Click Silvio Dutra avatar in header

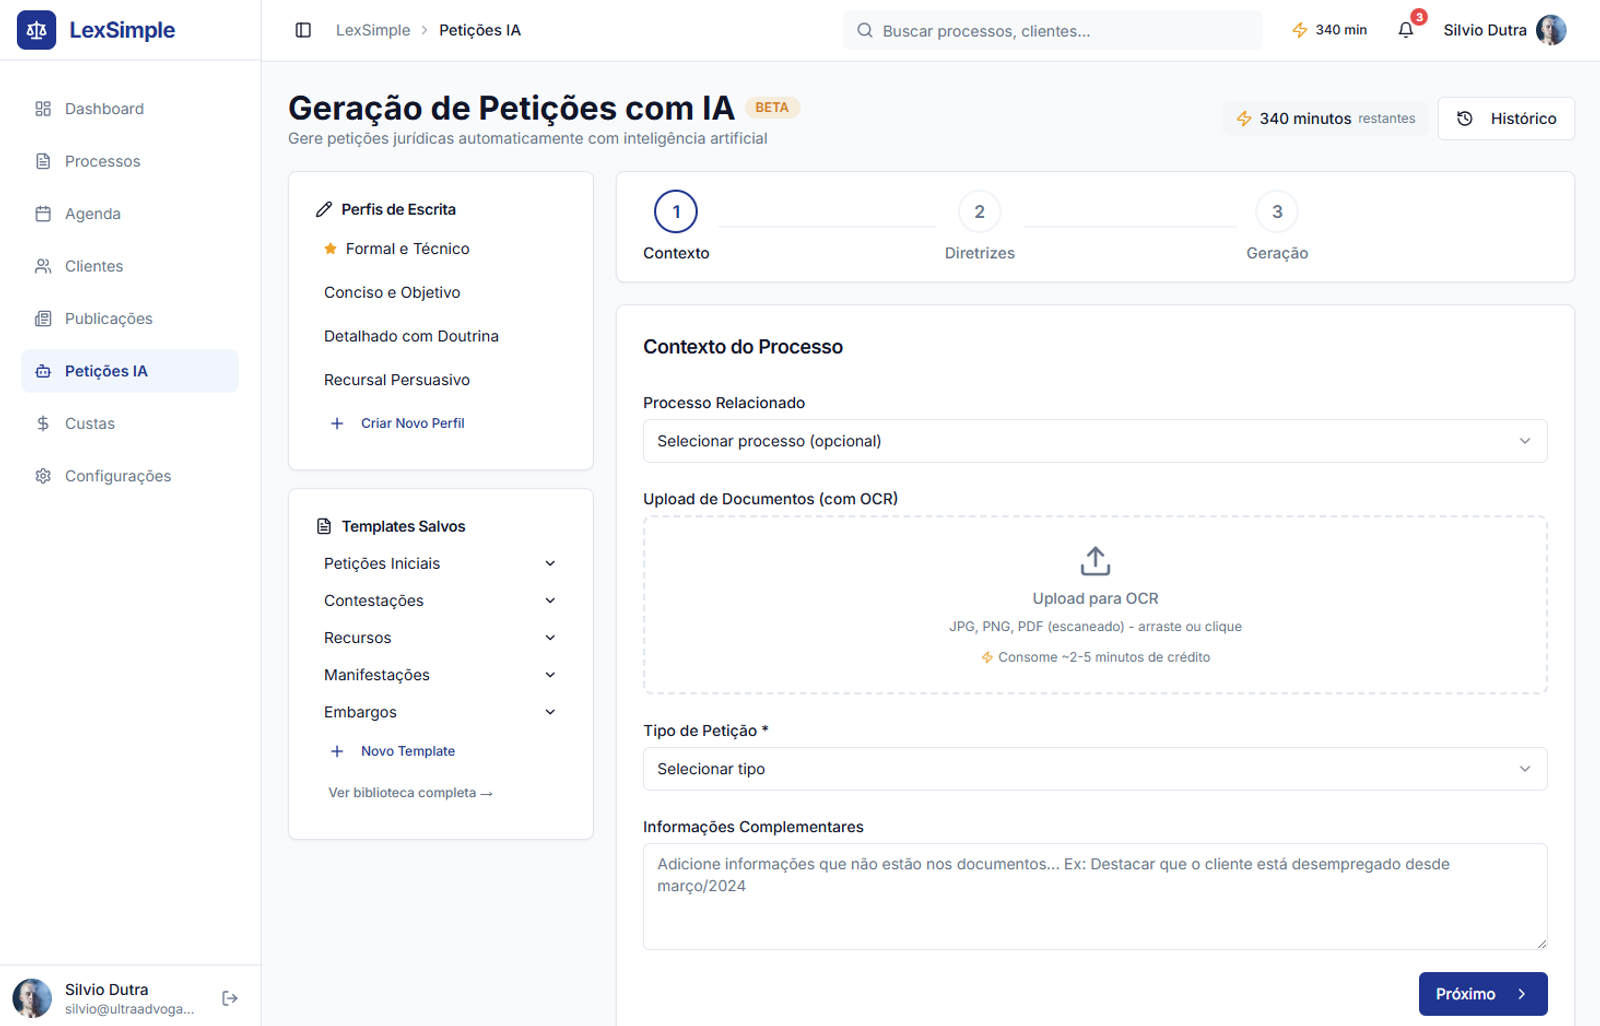1551,30
